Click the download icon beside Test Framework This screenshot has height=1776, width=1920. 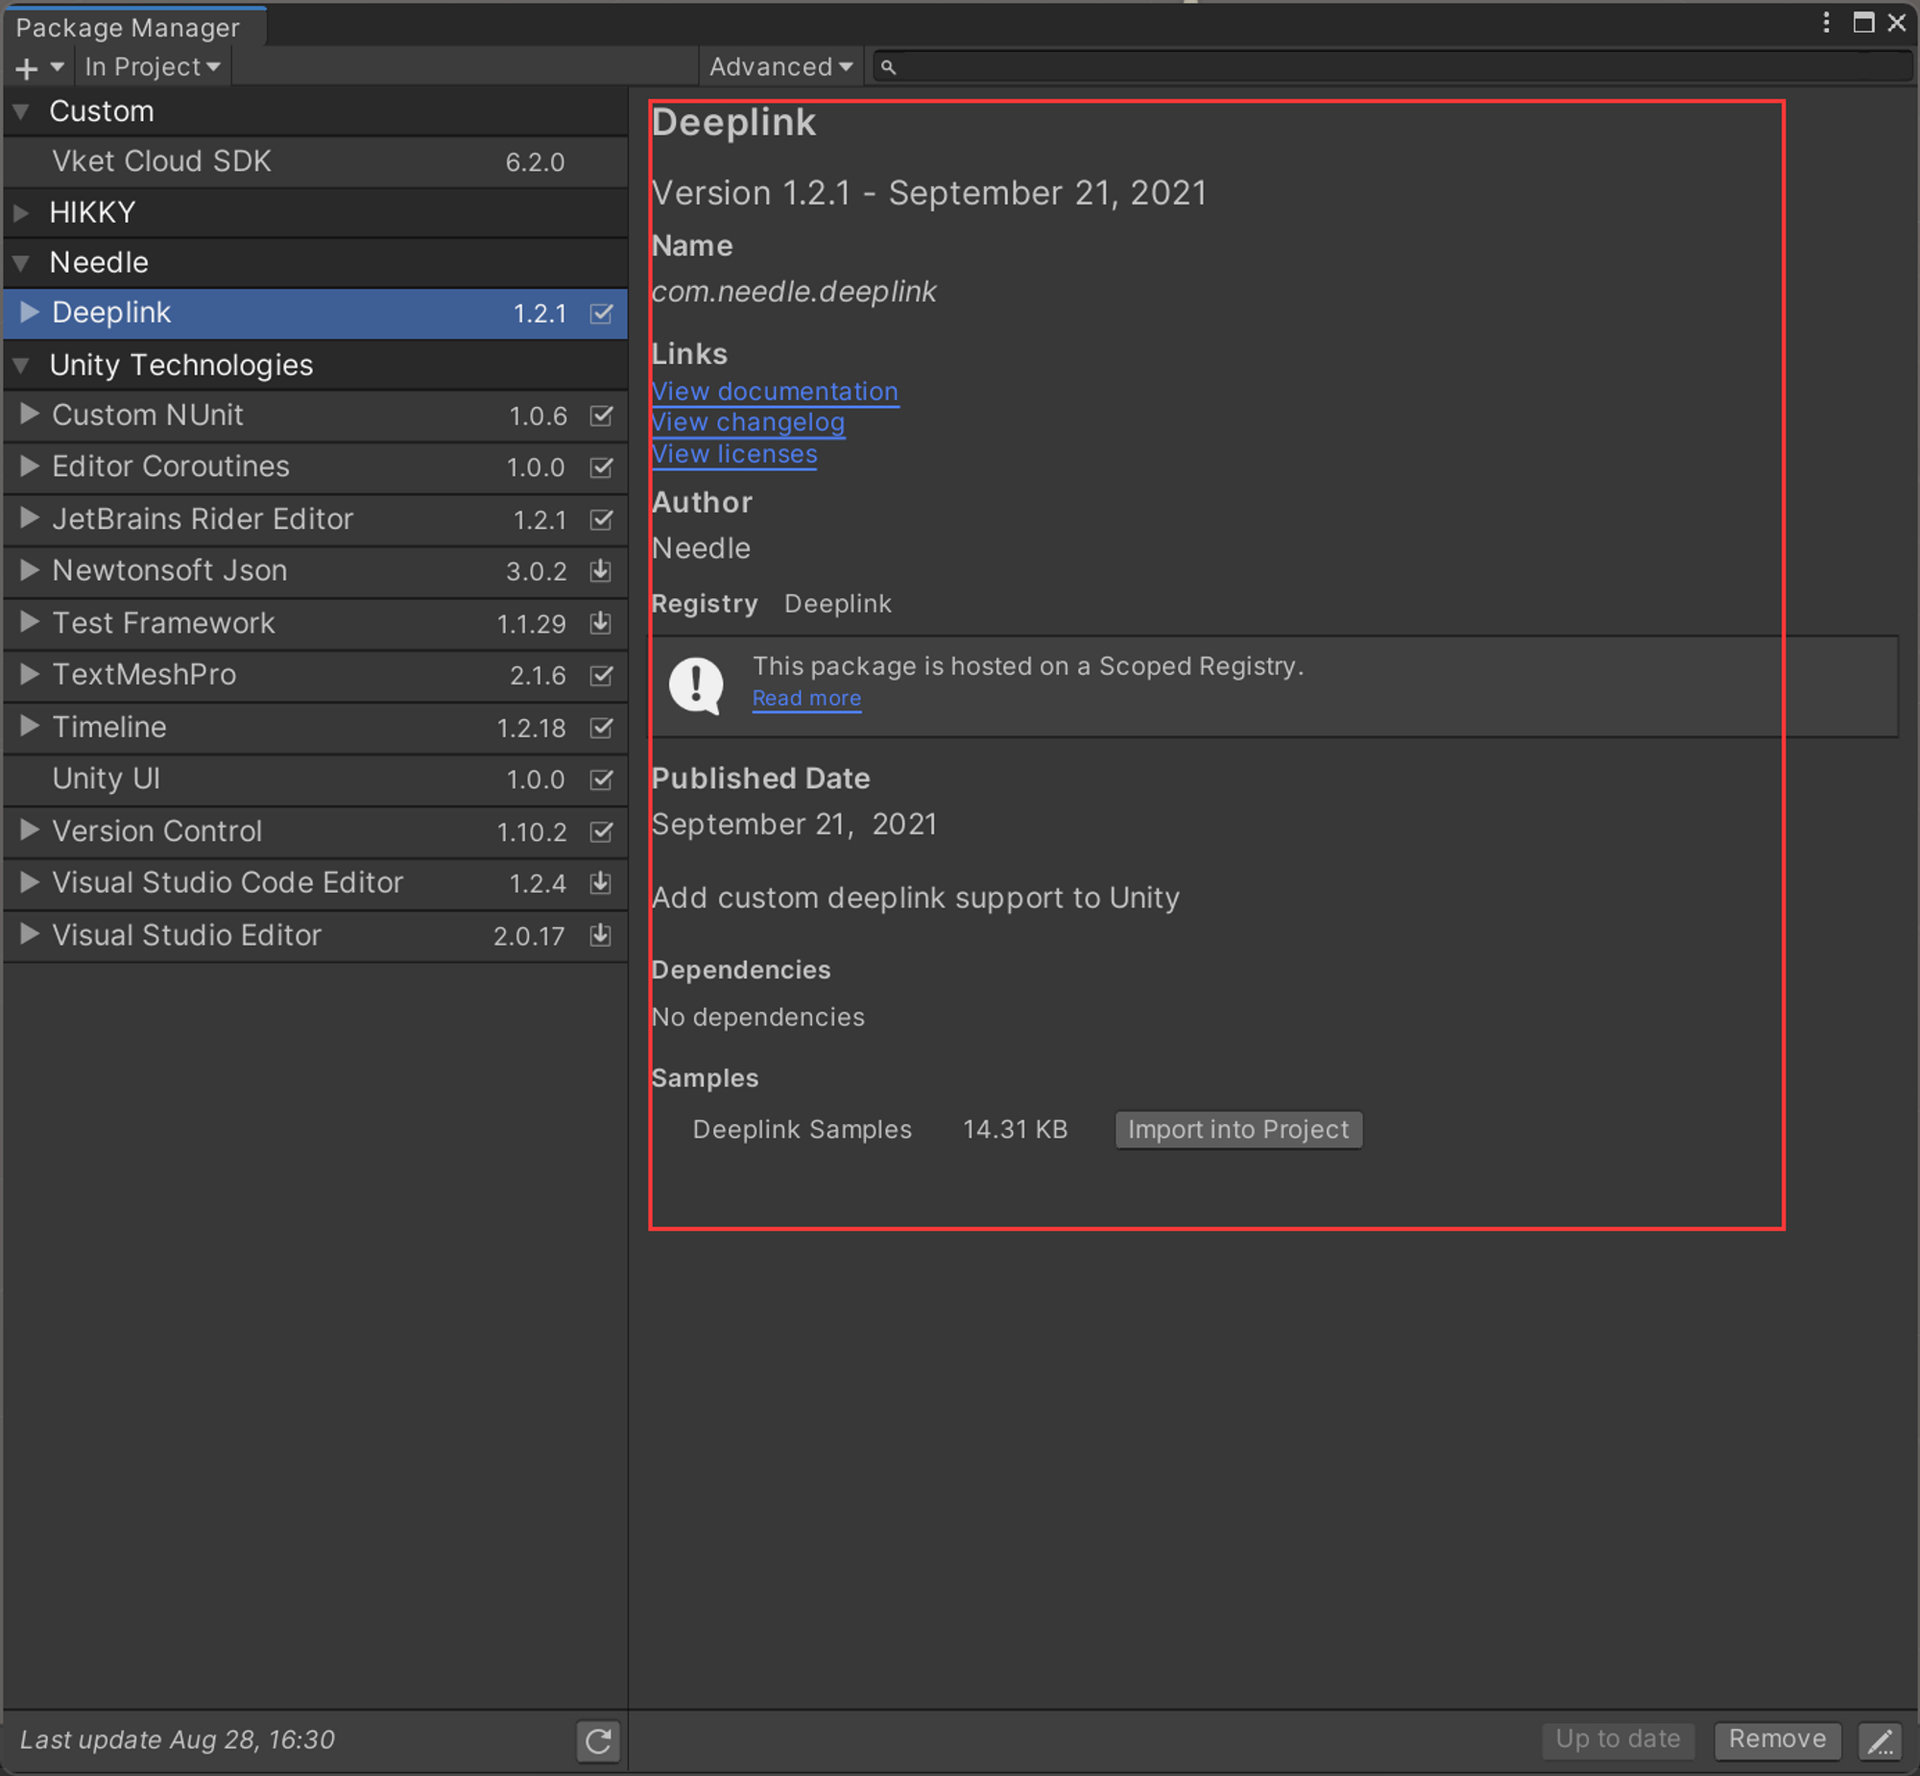[x=600, y=623]
